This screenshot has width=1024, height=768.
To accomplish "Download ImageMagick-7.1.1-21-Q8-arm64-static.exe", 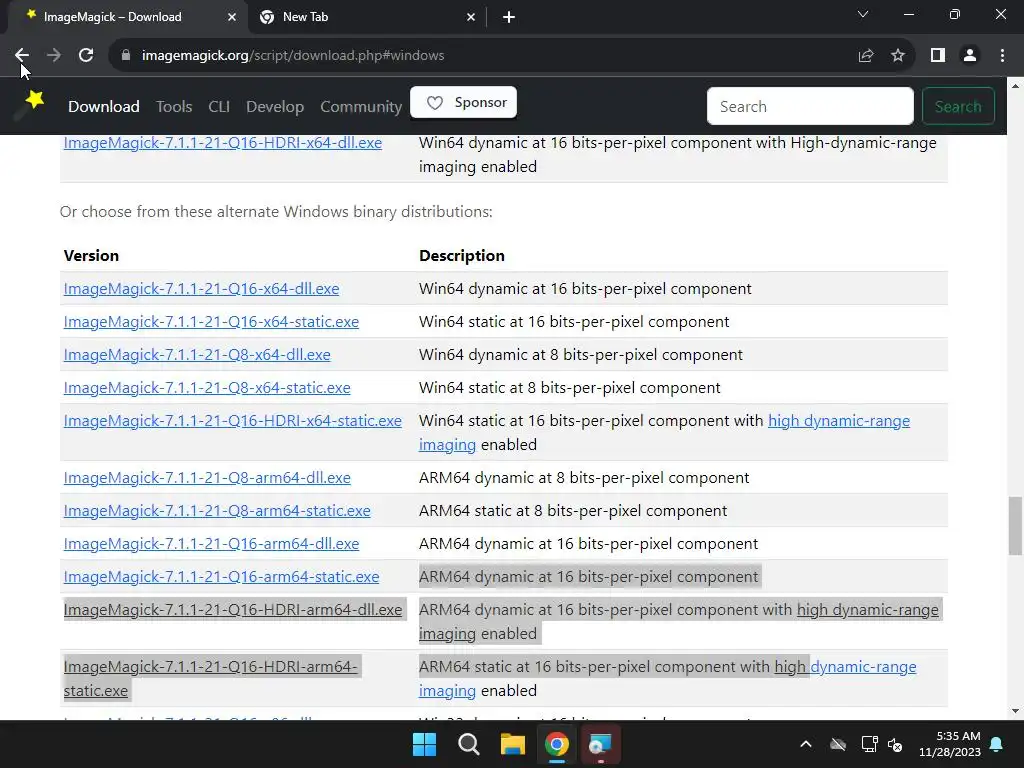I will click(217, 511).
